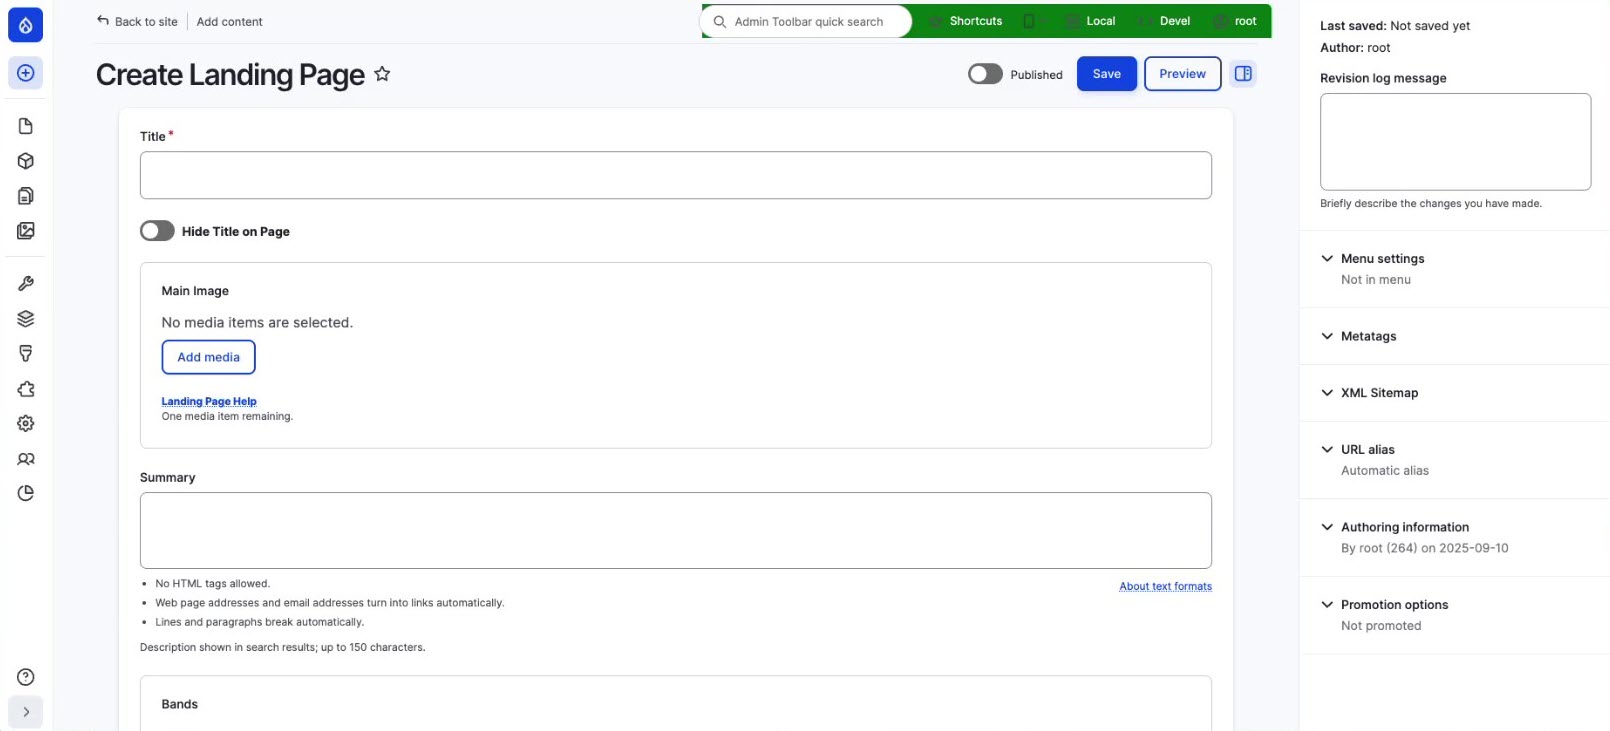The height and width of the screenshot is (731, 1610).
Task: Open the Landing Page Help link
Action: 209,401
